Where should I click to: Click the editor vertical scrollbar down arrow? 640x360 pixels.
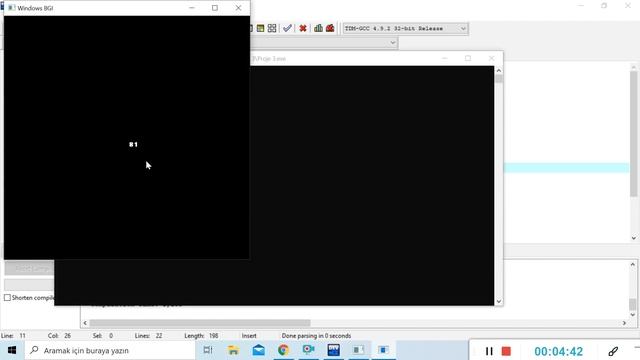633,238
